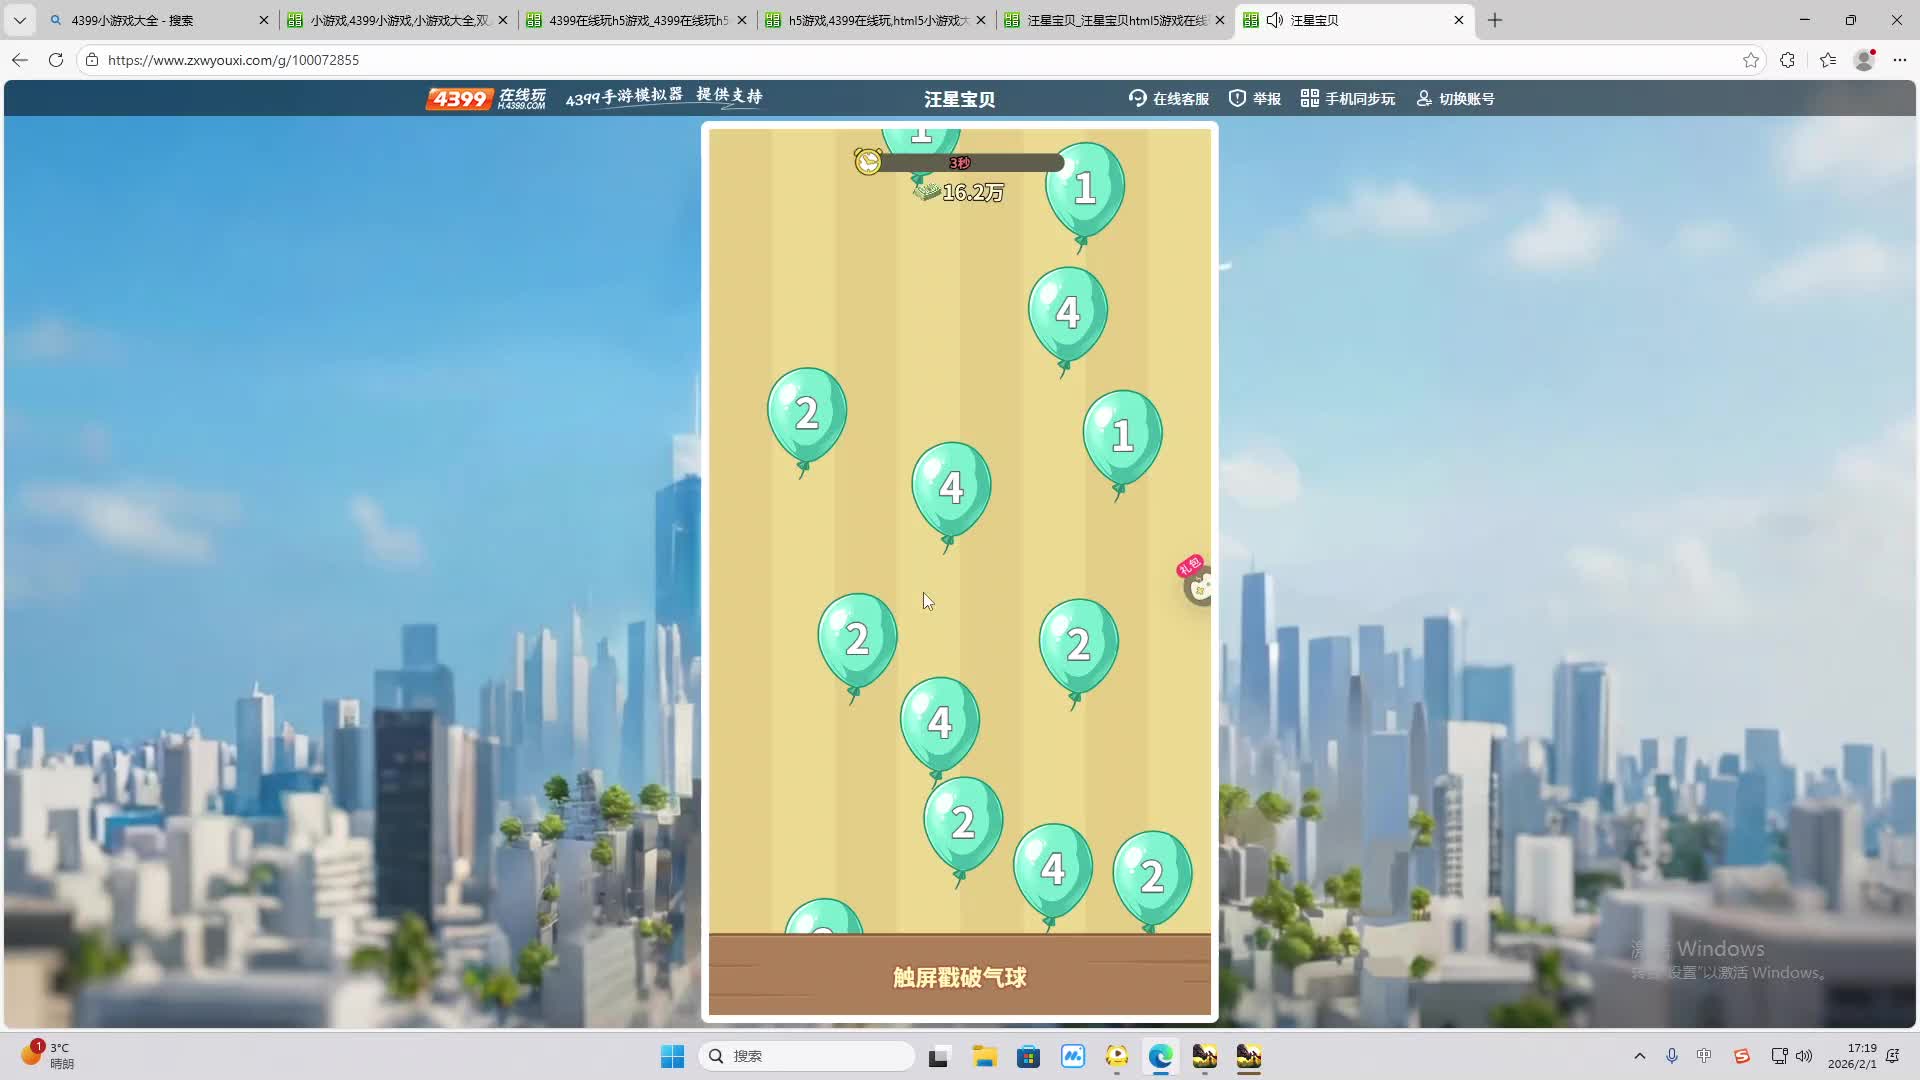
Task: Click the alarm clock timer icon
Action: point(867,161)
